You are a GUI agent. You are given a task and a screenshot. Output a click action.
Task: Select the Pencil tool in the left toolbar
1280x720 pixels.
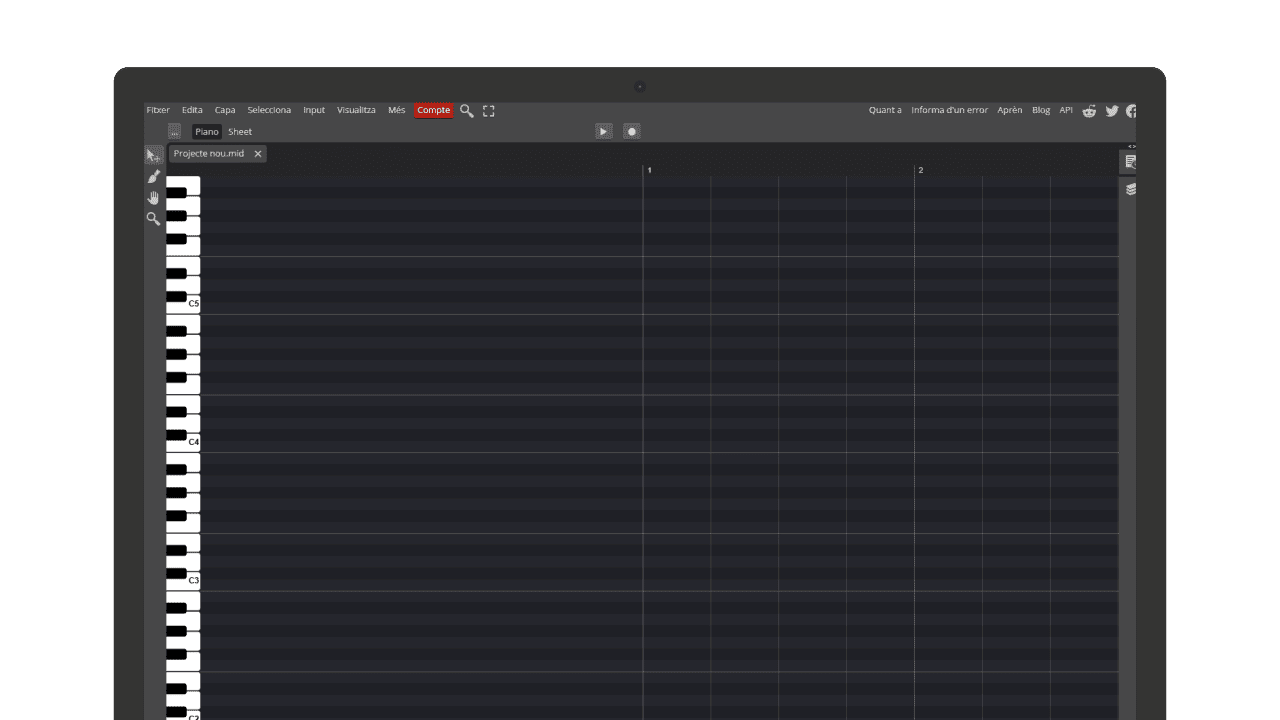tap(153, 176)
